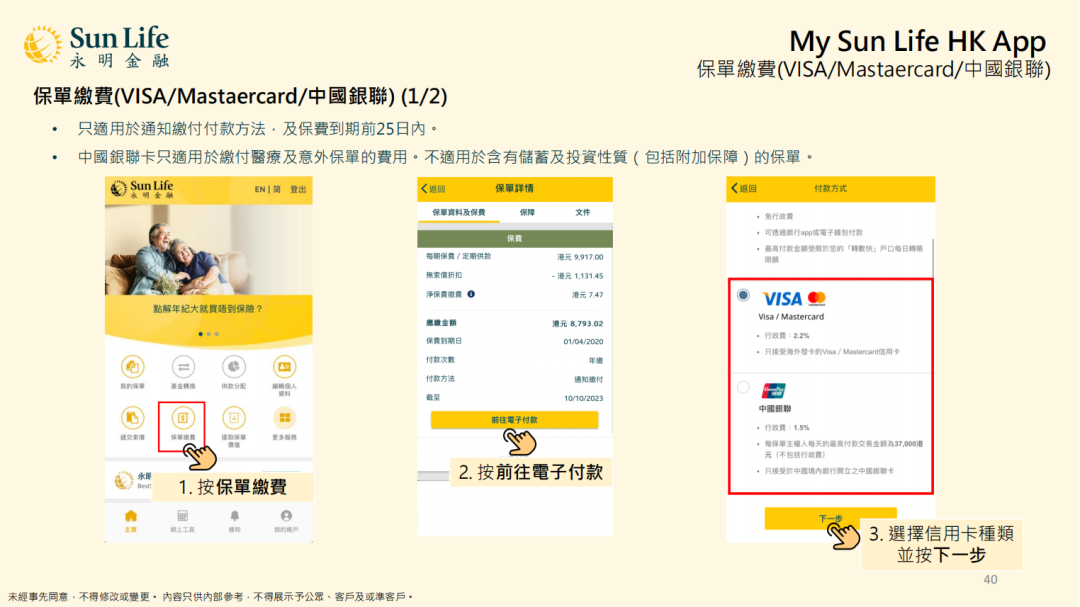
Task: Switch to the 文件 tab
Action: [583, 212]
